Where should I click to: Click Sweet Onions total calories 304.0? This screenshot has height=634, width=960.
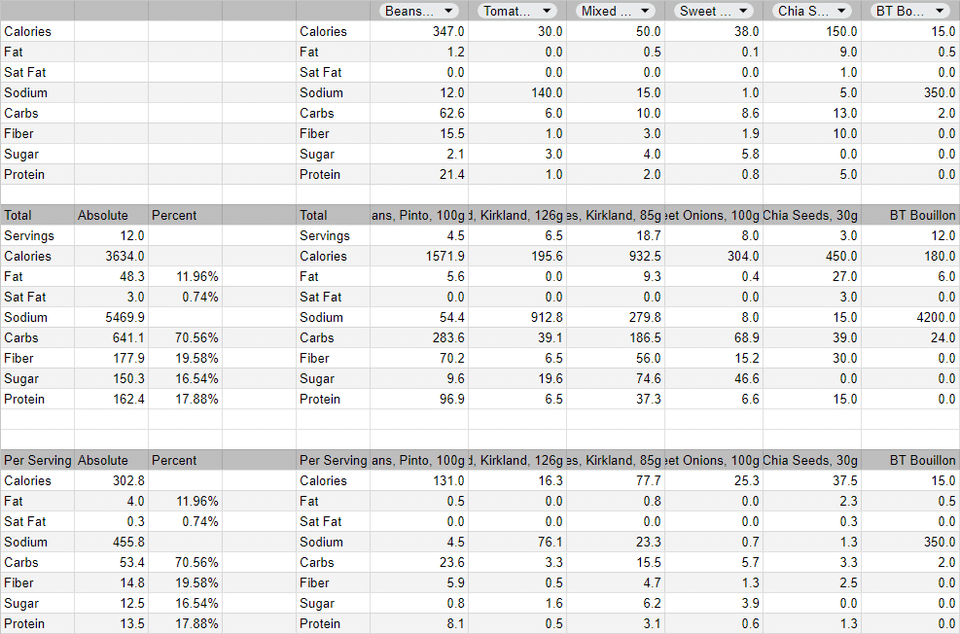714,256
